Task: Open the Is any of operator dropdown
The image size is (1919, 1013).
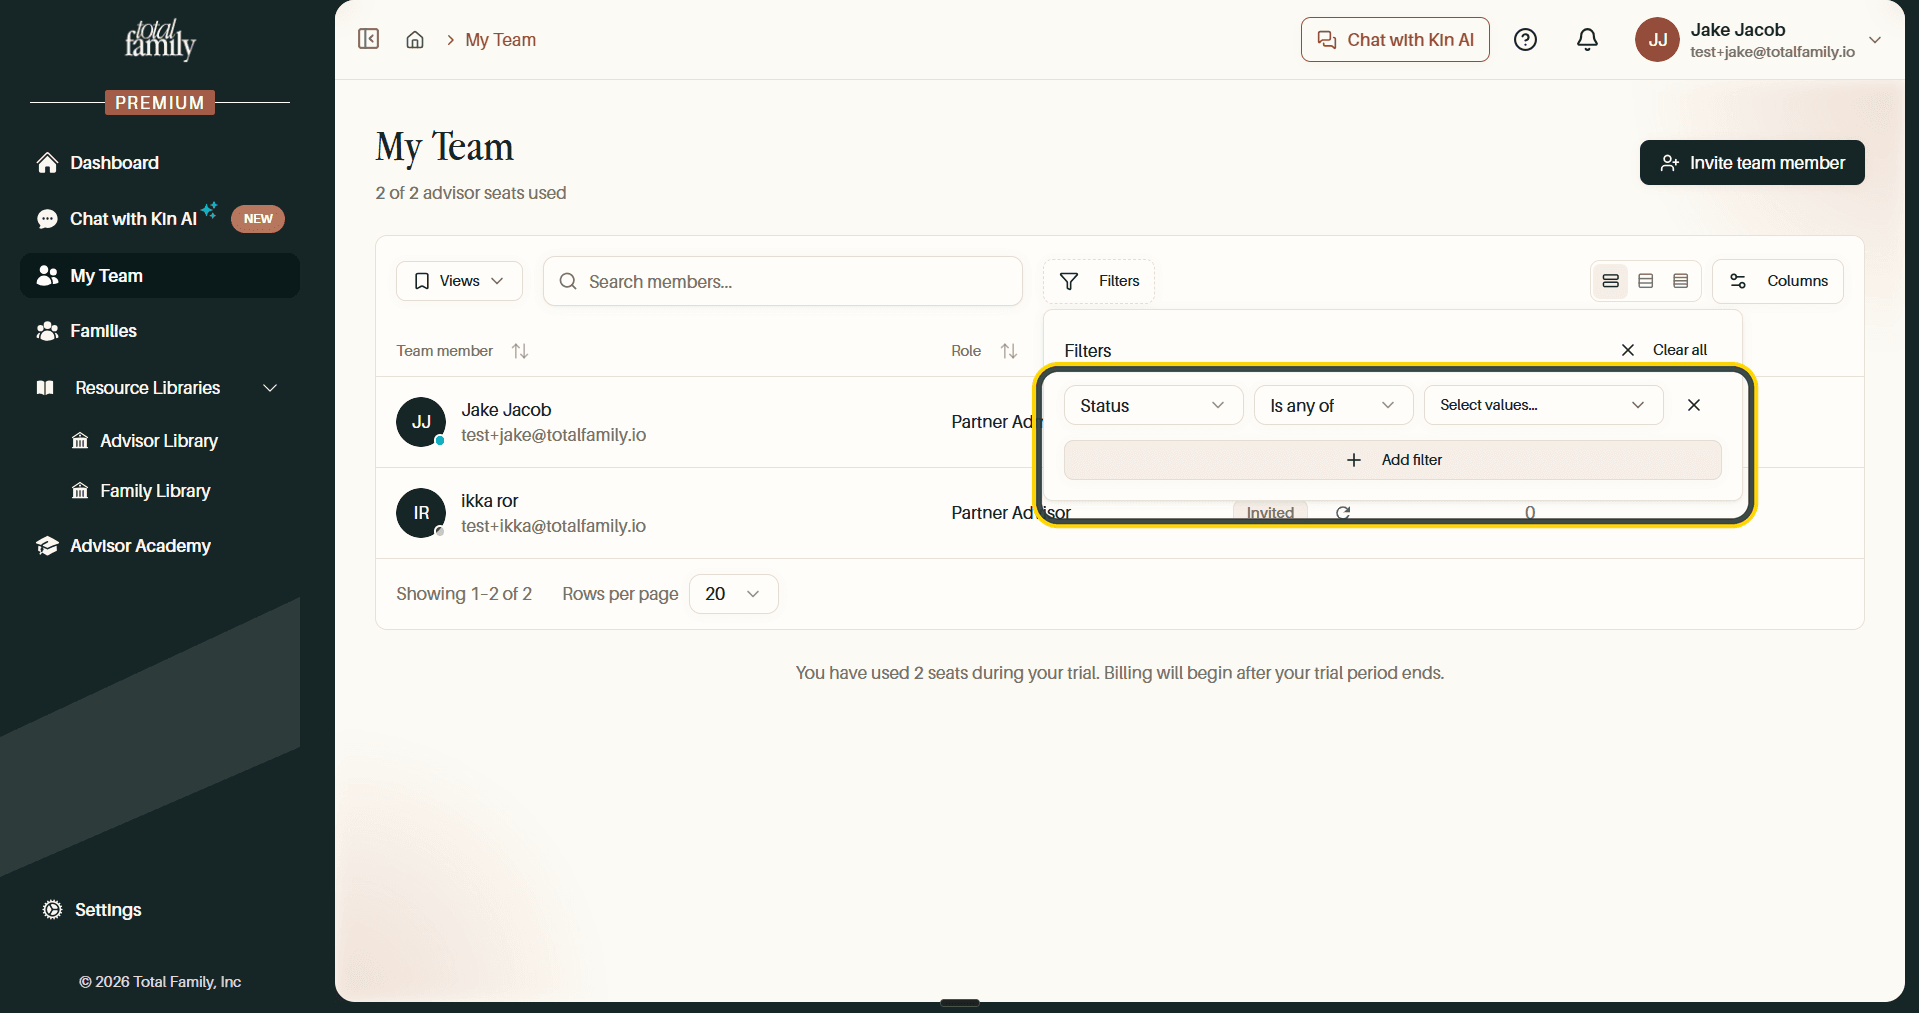Action: click(1333, 405)
